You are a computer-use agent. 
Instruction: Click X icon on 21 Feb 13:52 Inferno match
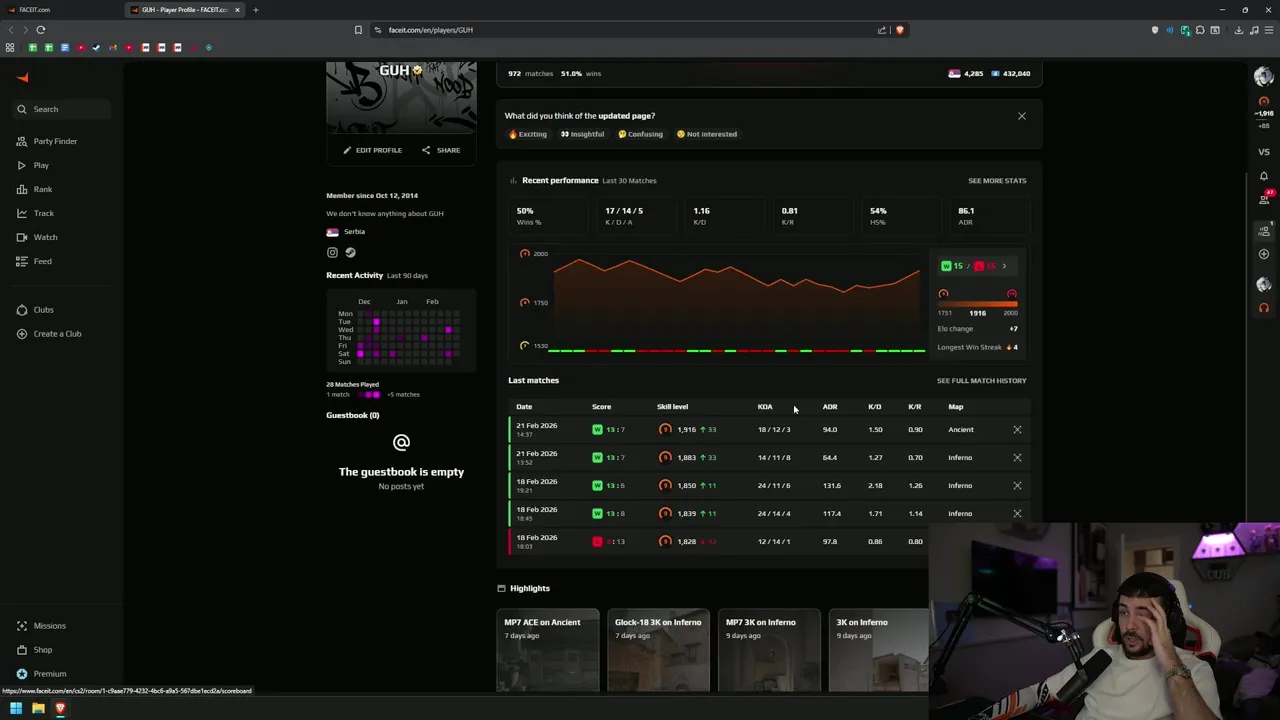coord(1017,458)
